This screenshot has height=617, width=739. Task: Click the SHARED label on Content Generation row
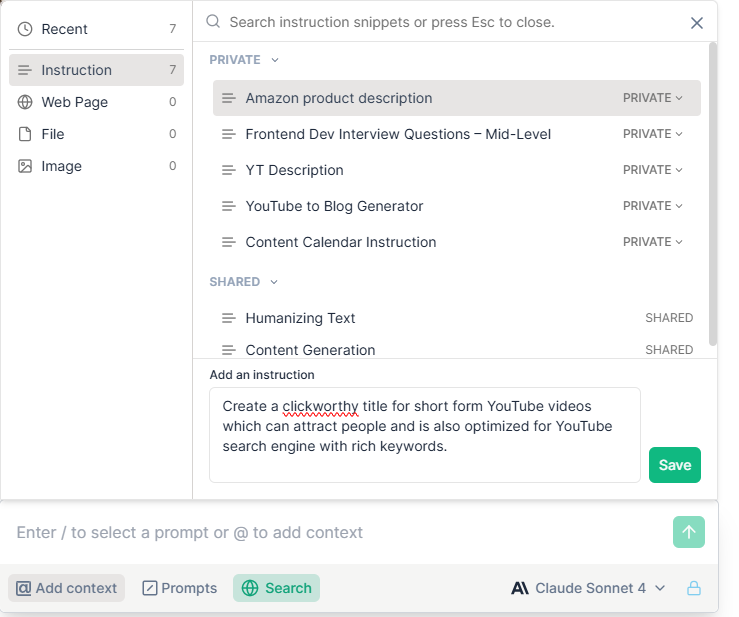click(x=669, y=350)
